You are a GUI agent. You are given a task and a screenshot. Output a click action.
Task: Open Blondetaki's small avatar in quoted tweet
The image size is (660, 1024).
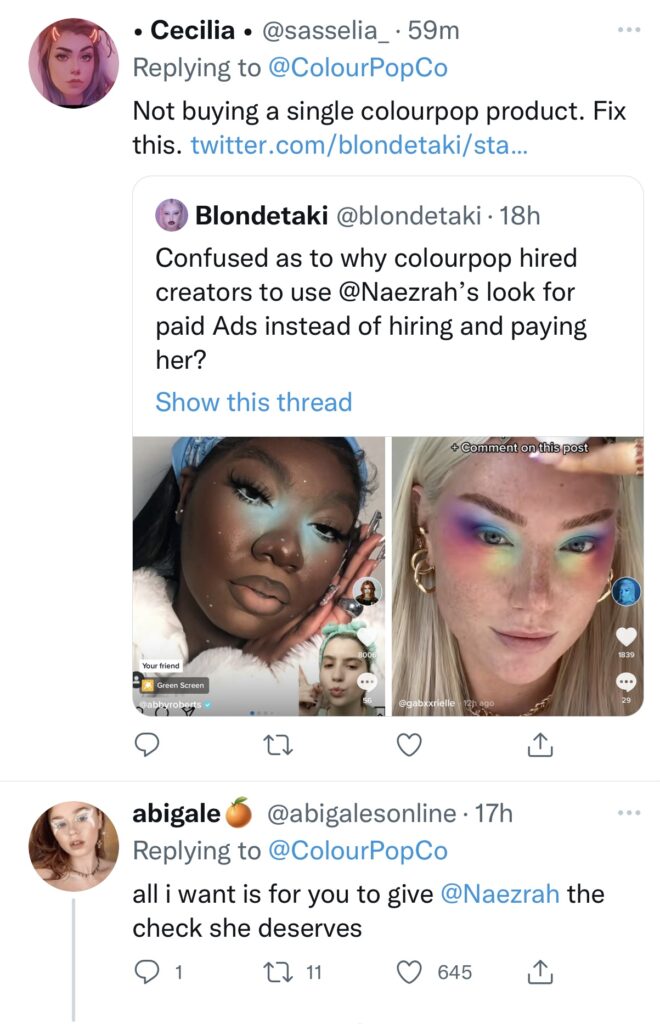click(172, 216)
